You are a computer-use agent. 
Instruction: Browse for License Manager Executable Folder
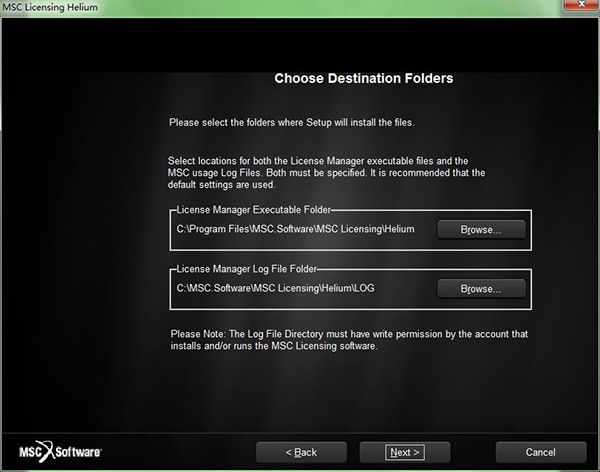tap(481, 229)
